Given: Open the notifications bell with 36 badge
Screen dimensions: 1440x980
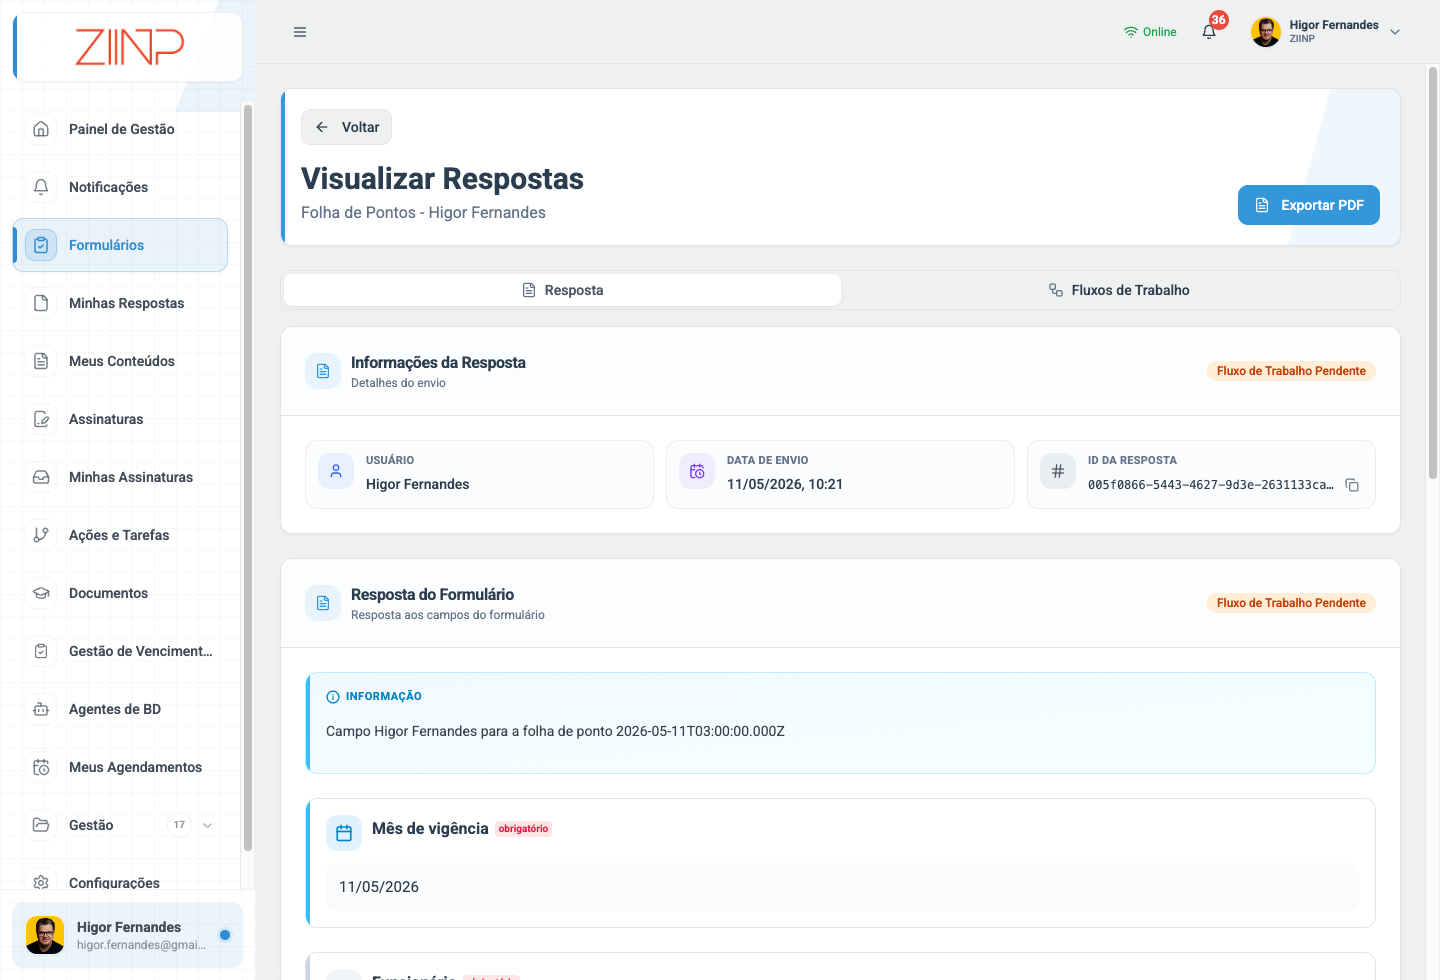Looking at the screenshot, I should tap(1209, 31).
